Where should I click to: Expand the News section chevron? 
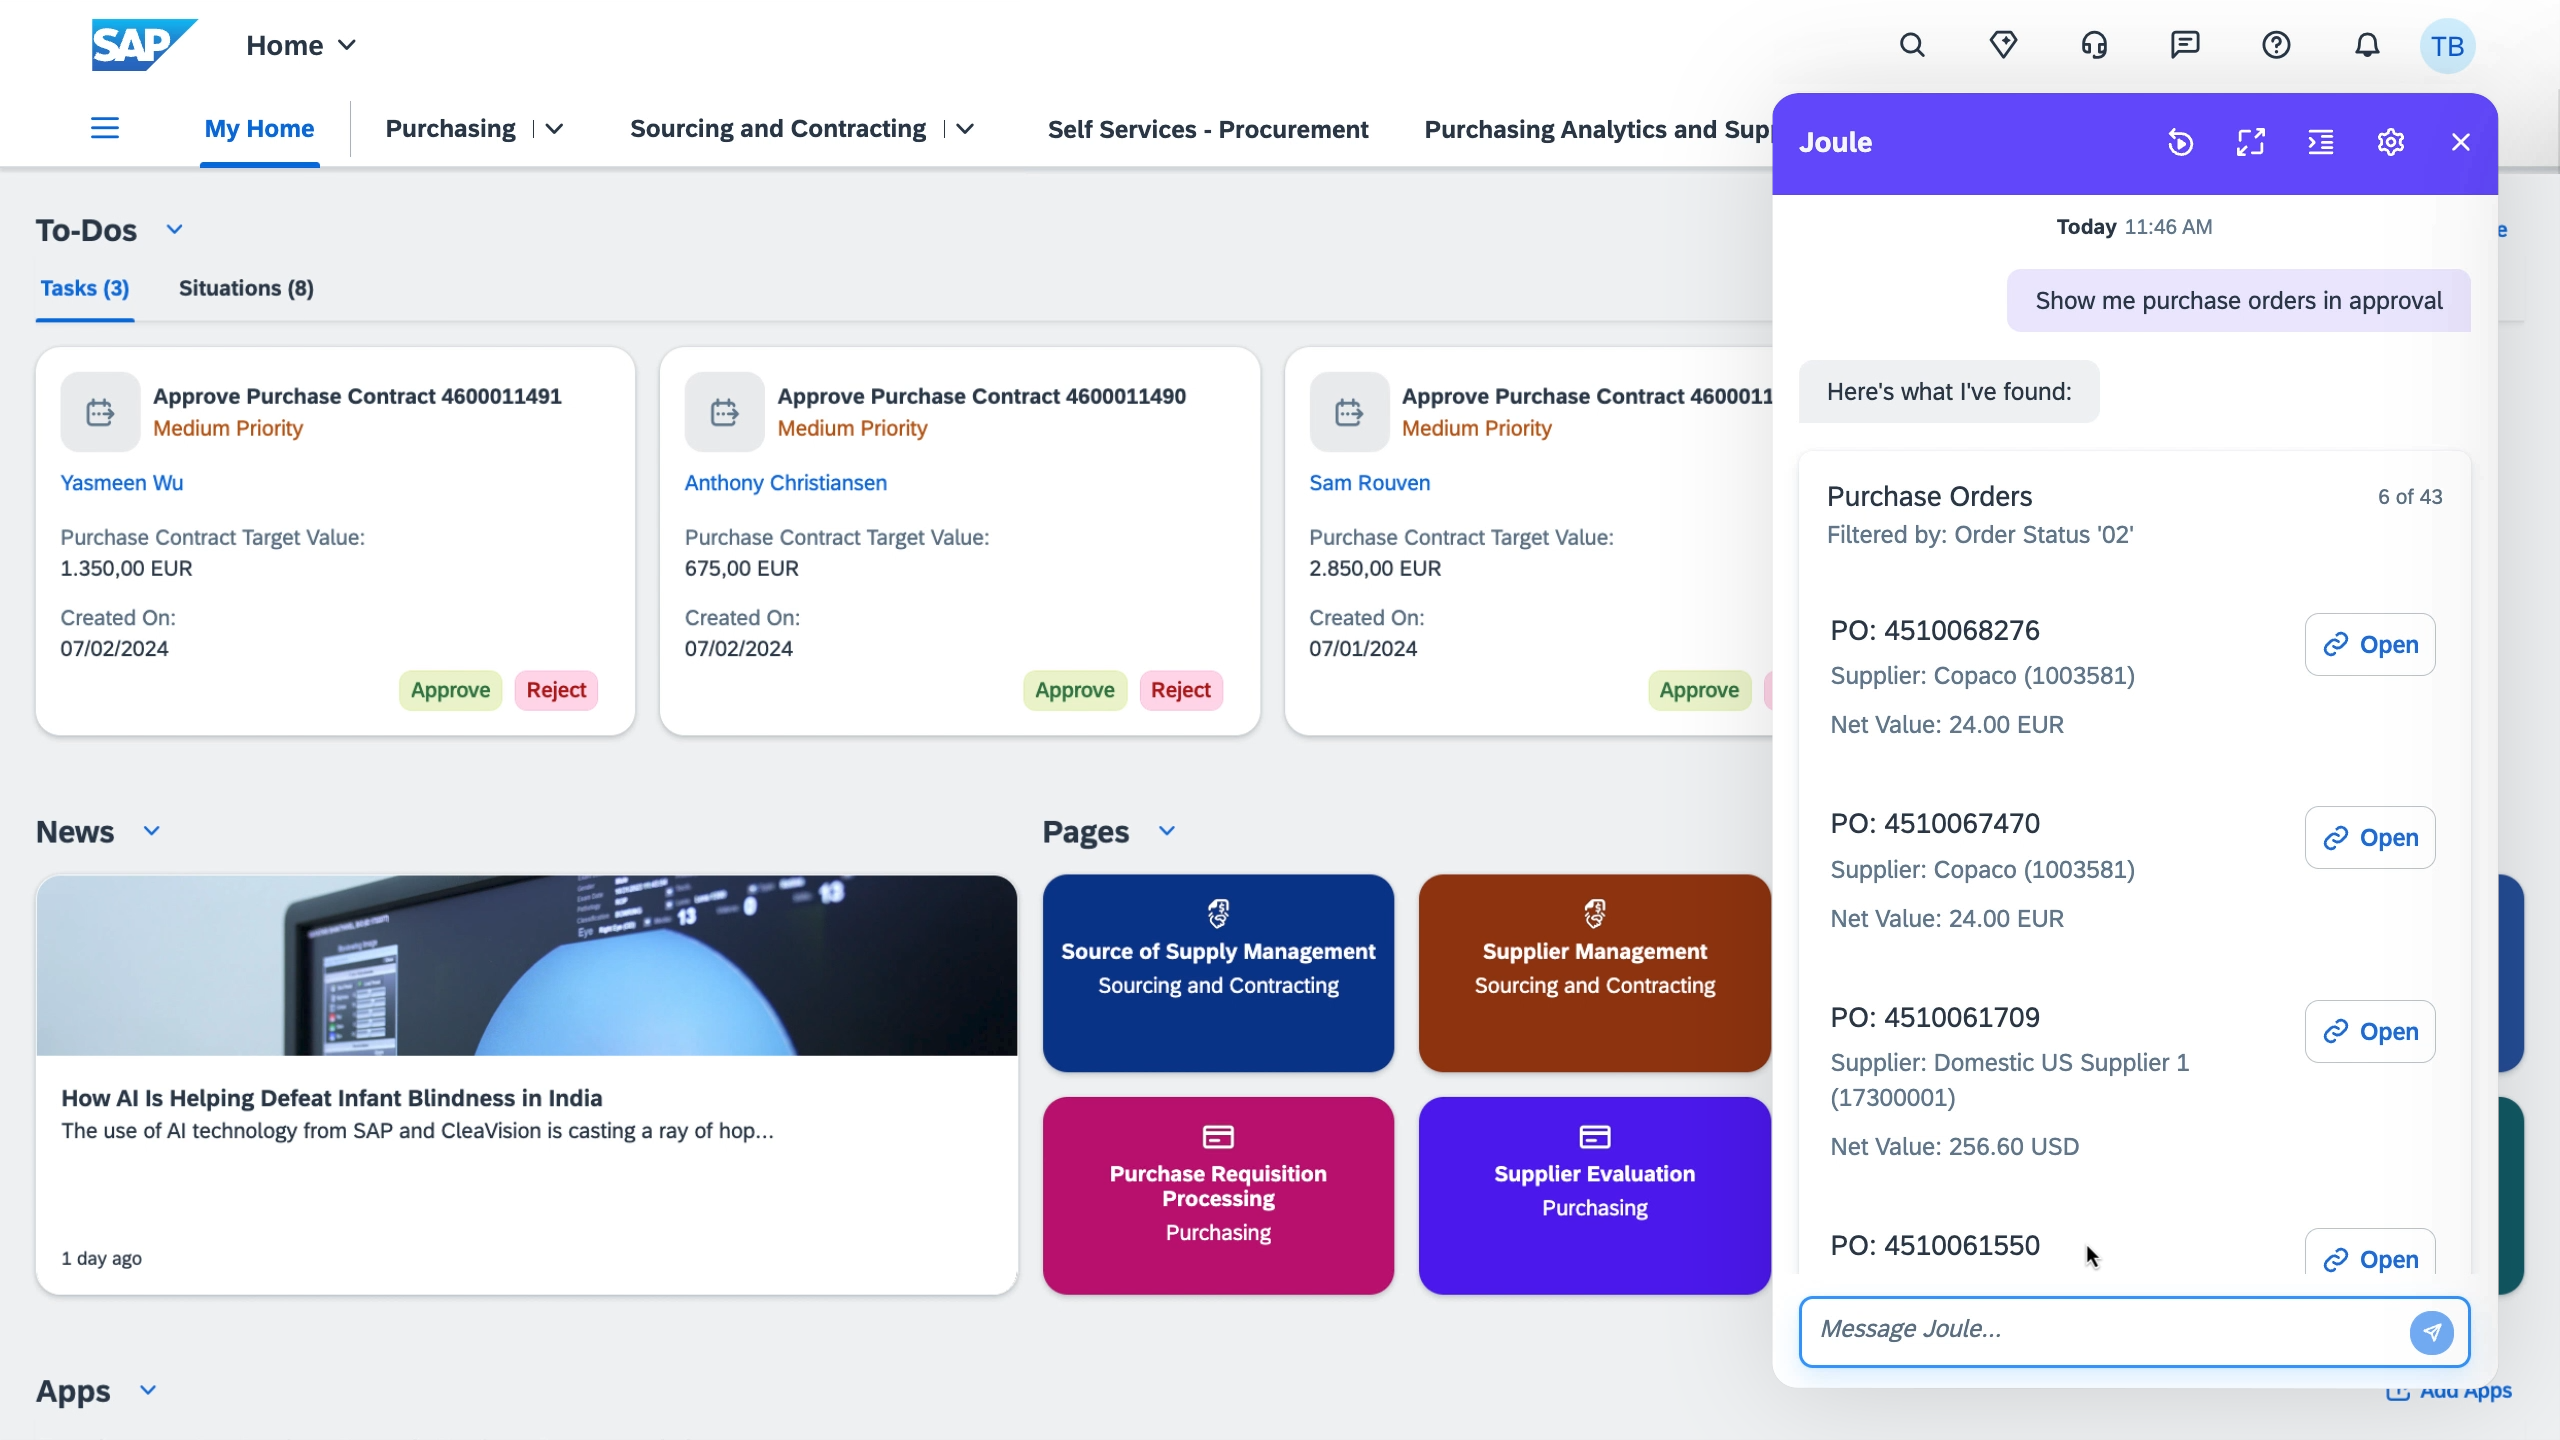(152, 831)
